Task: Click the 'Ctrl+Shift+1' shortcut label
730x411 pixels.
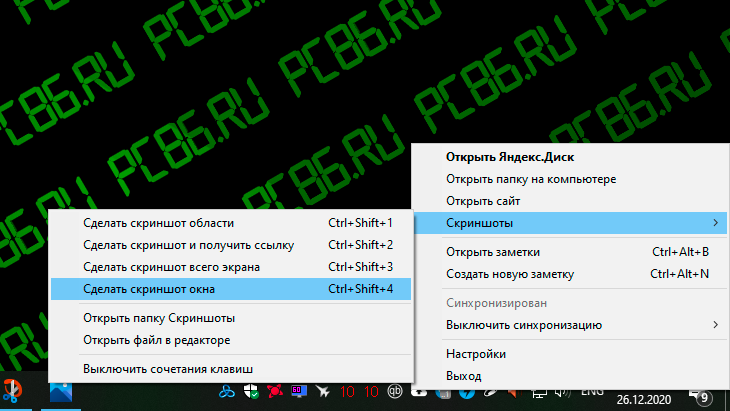Action: tap(360, 223)
